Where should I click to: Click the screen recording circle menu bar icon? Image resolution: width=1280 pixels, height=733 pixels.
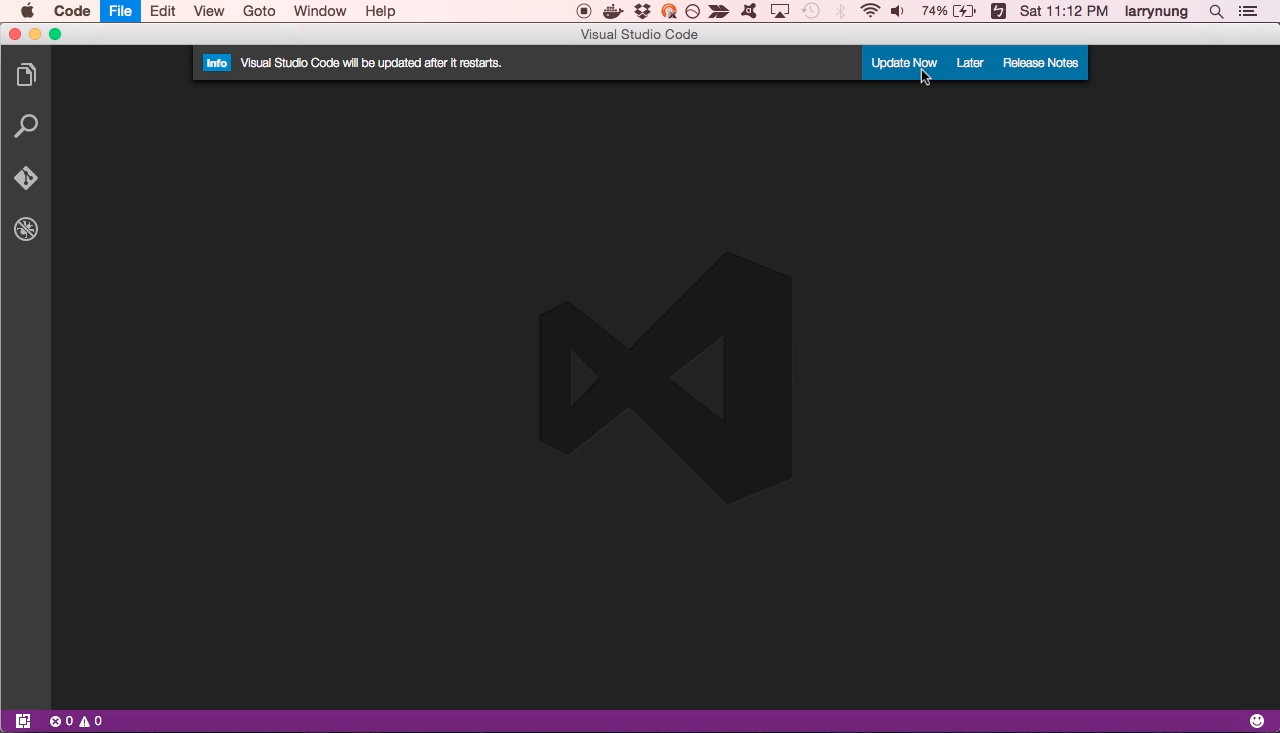pyautogui.click(x=584, y=11)
